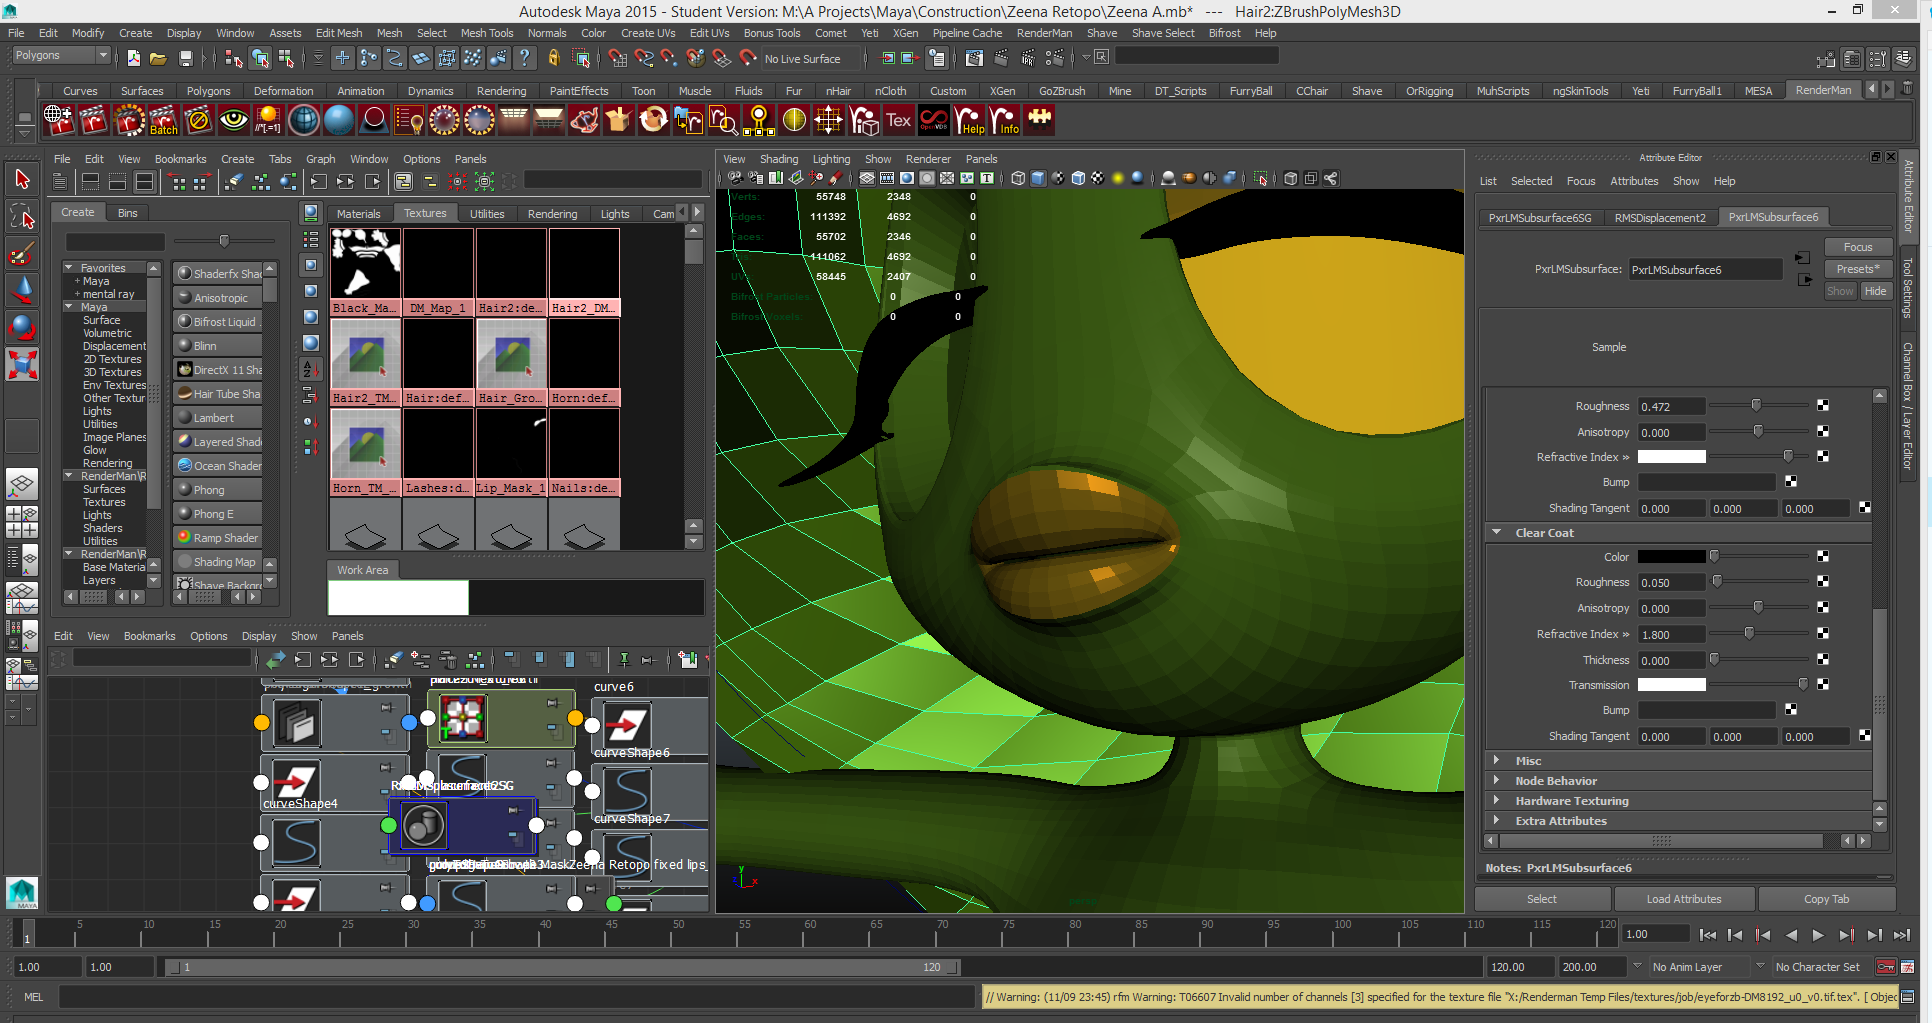Click the Tex shelf icon

coord(898,120)
